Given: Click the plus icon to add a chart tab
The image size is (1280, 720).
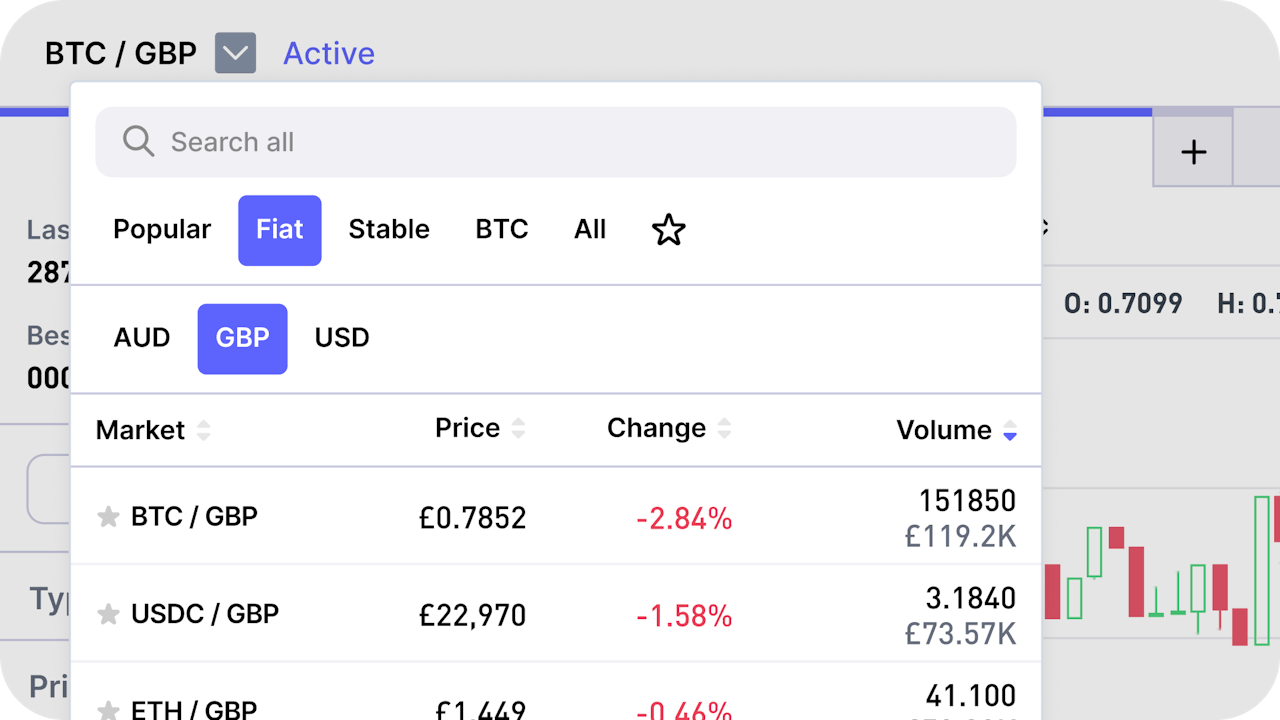Looking at the screenshot, I should pos(1193,152).
